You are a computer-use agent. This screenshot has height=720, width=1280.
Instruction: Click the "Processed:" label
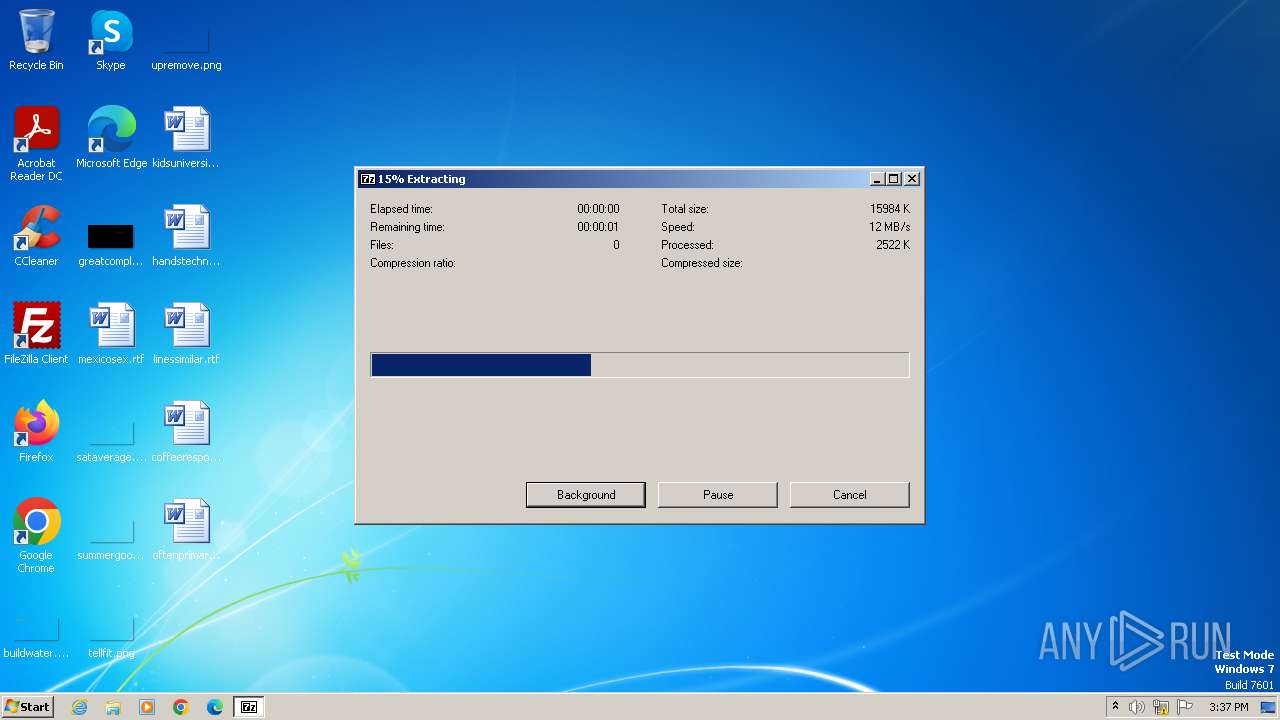687,245
